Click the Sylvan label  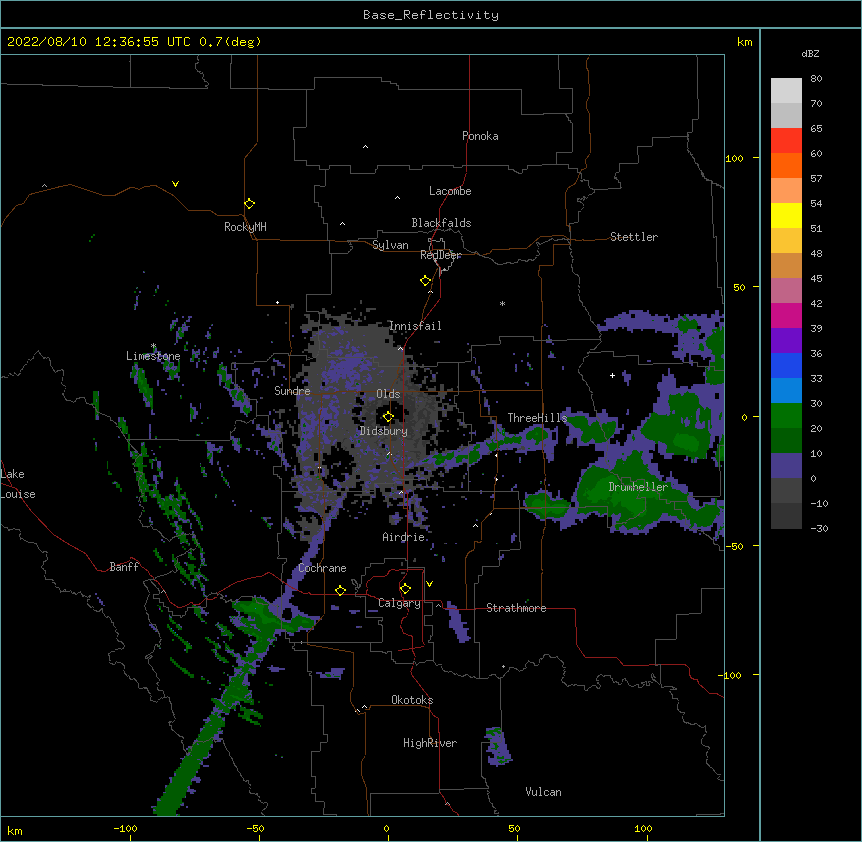point(390,245)
